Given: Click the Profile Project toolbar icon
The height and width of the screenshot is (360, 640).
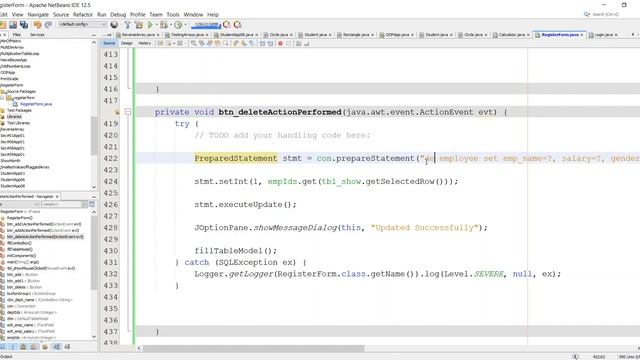Looking at the screenshot, I should click(x=178, y=25).
